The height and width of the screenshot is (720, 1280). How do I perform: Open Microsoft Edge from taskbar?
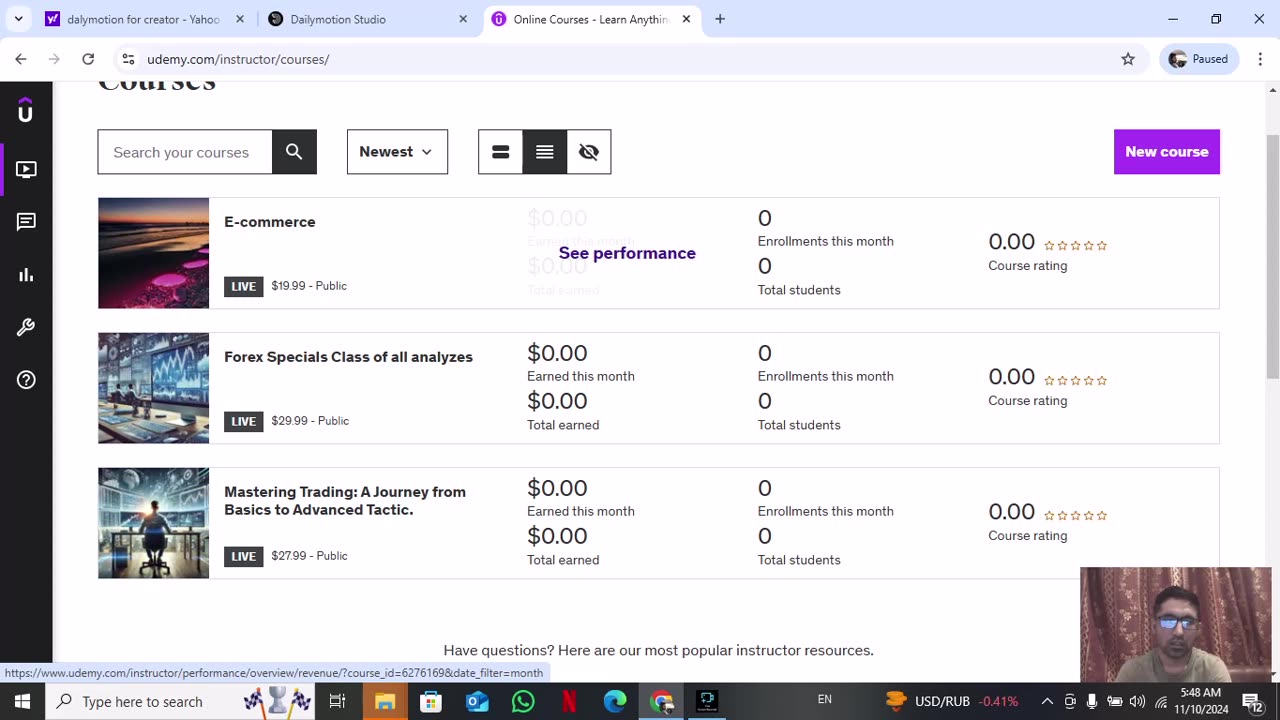[x=615, y=701]
